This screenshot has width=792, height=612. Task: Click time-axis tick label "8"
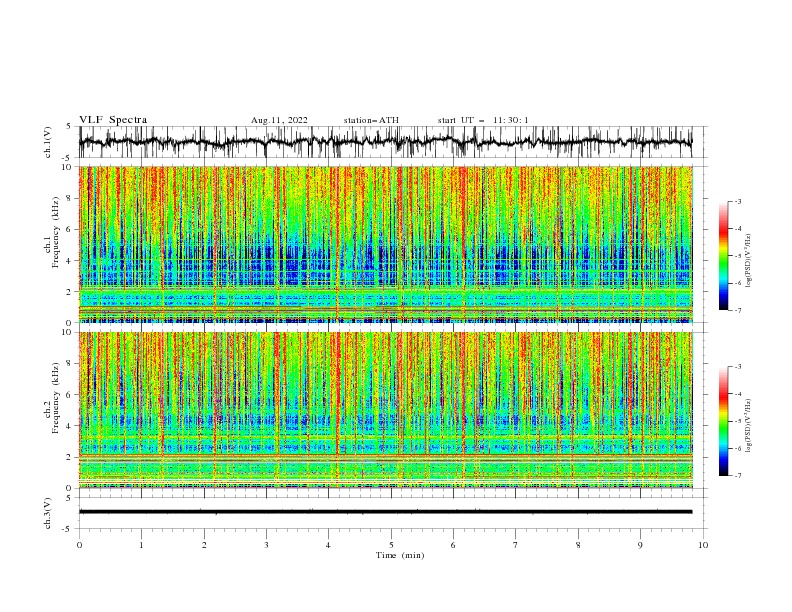(x=578, y=545)
